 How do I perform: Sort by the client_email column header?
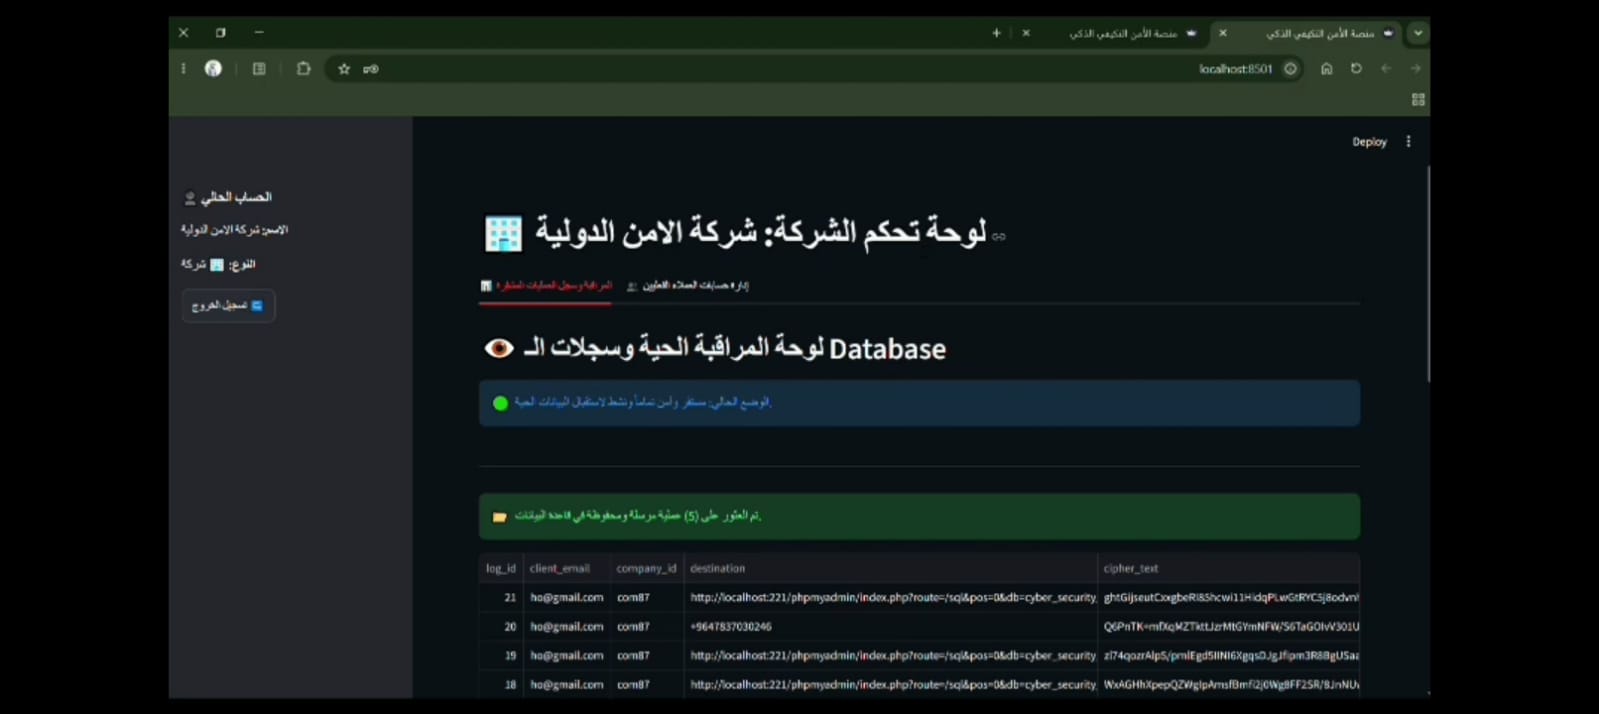566,568
